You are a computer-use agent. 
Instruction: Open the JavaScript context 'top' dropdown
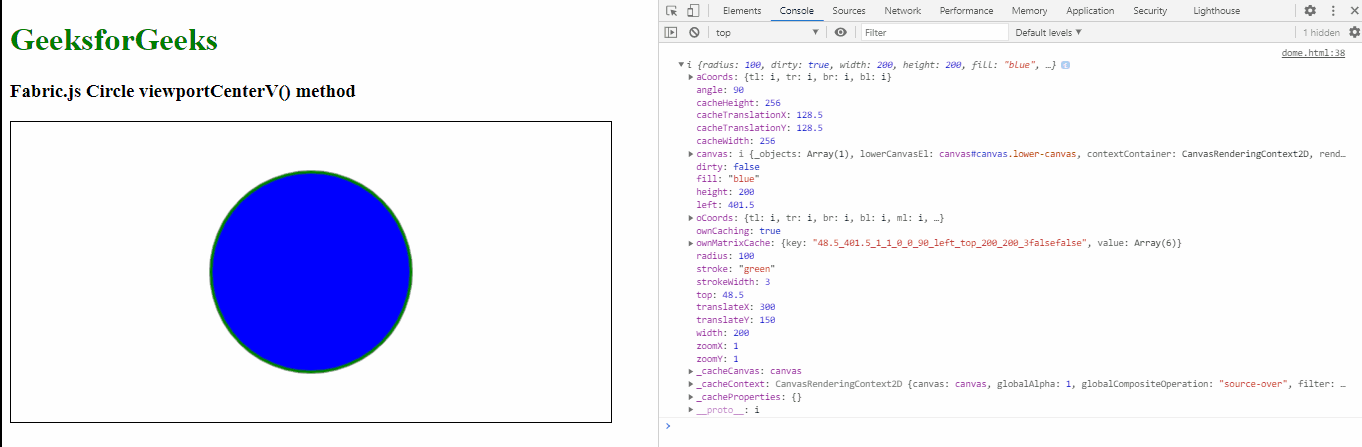tap(767, 32)
